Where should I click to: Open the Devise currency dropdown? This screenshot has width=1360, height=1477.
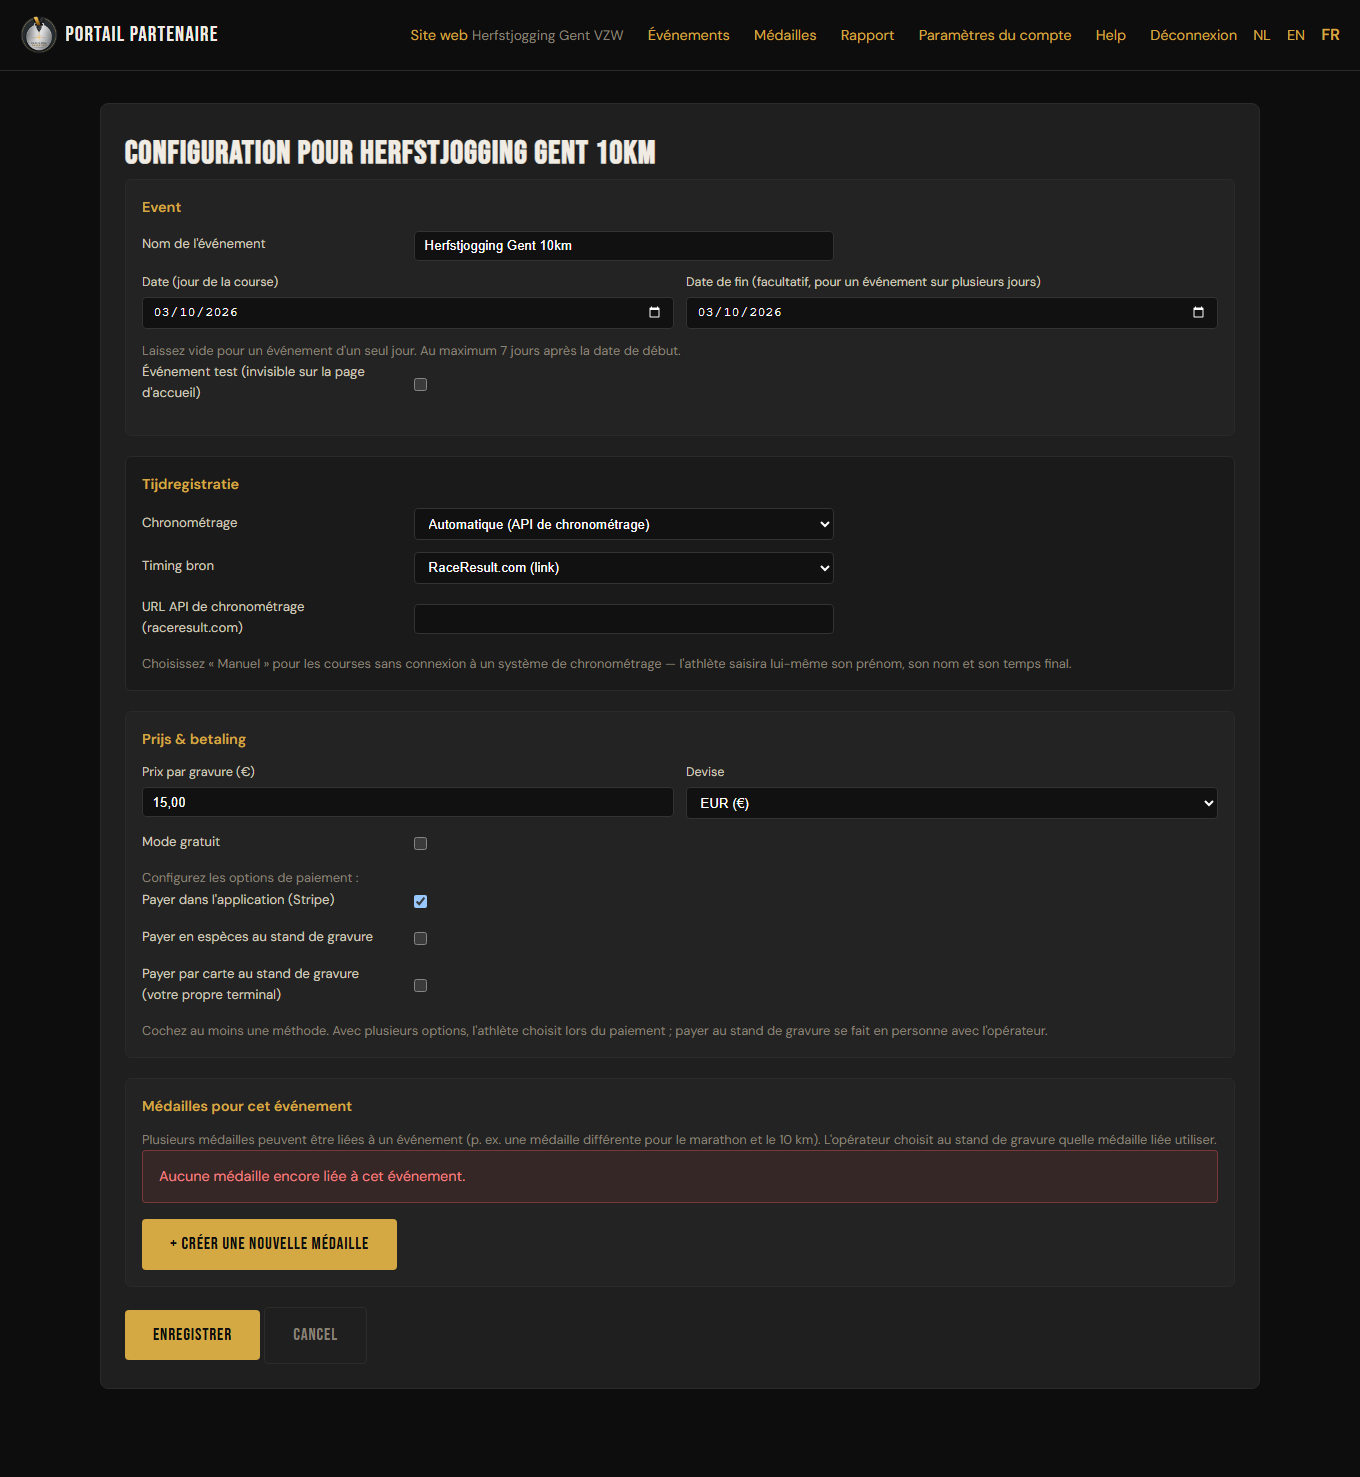click(x=952, y=803)
